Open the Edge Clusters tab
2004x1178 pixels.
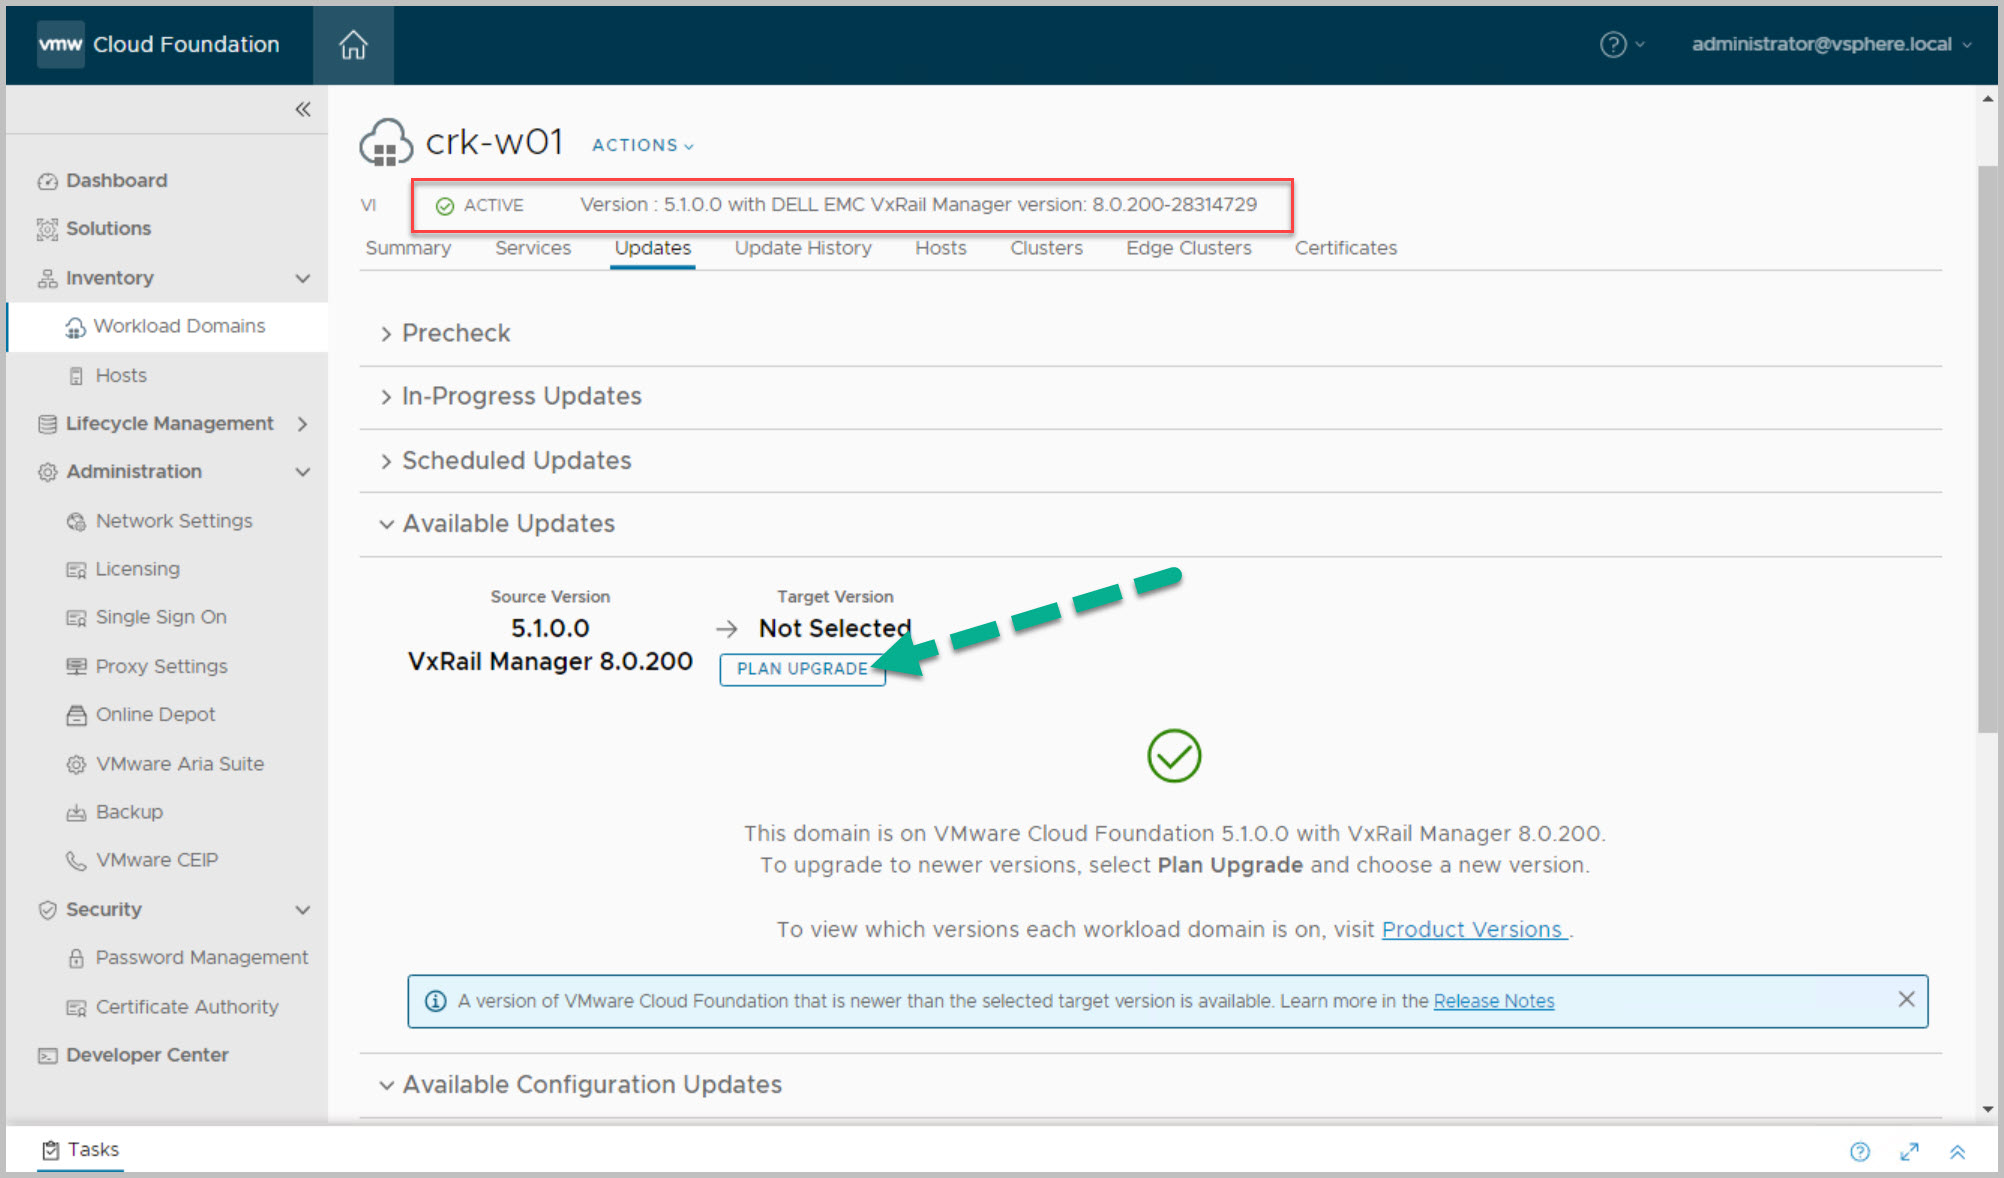[x=1188, y=248]
